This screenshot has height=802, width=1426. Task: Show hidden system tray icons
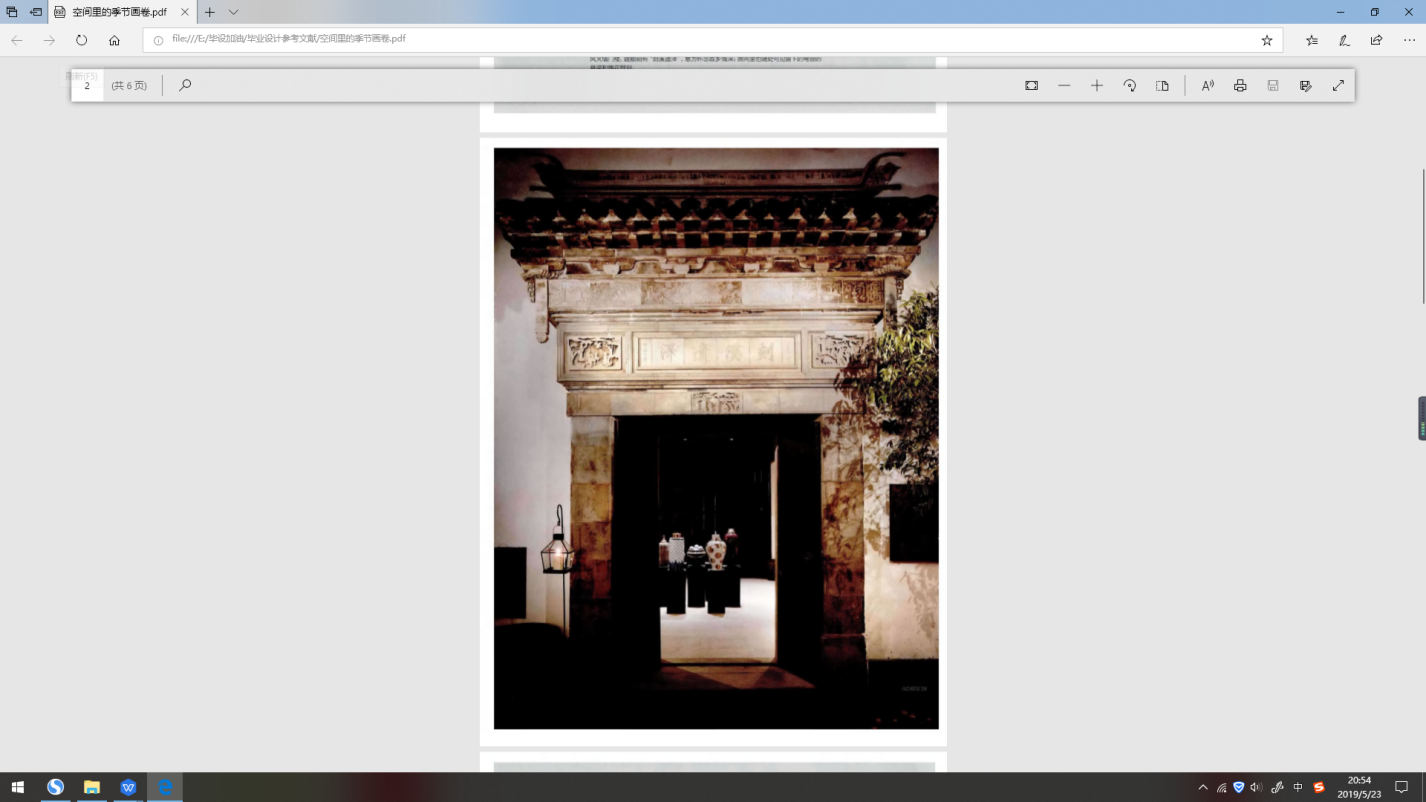(x=1202, y=787)
